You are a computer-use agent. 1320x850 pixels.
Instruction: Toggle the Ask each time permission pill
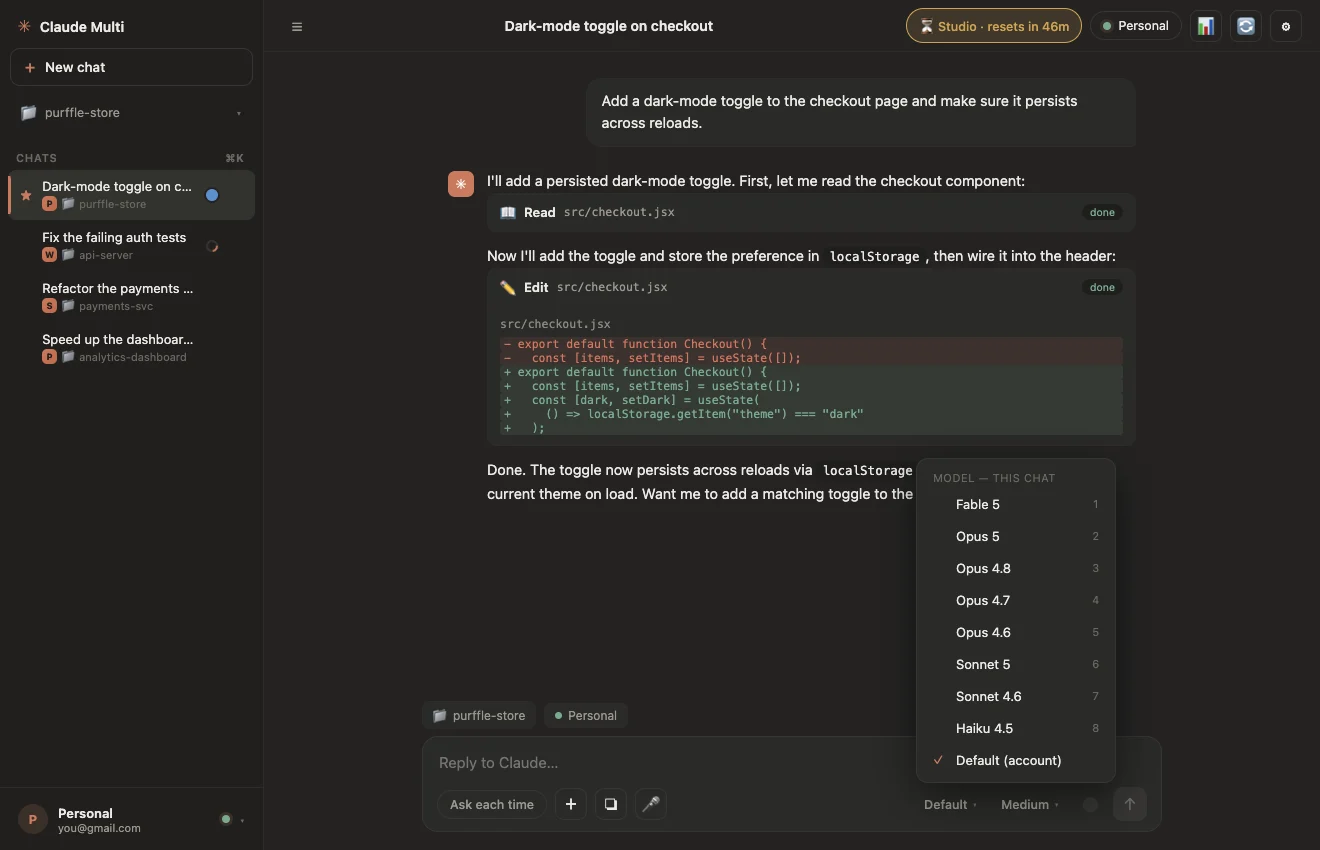click(492, 804)
